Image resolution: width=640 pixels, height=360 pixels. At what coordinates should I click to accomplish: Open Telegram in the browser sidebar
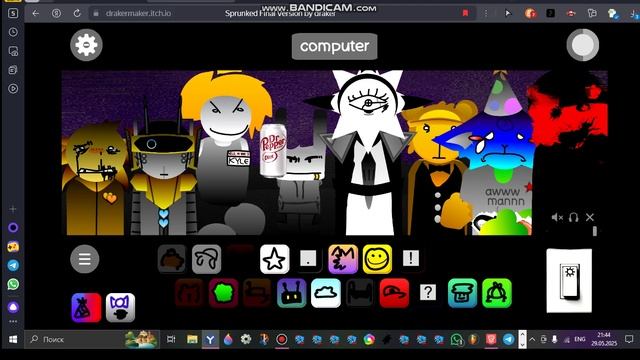[13, 265]
